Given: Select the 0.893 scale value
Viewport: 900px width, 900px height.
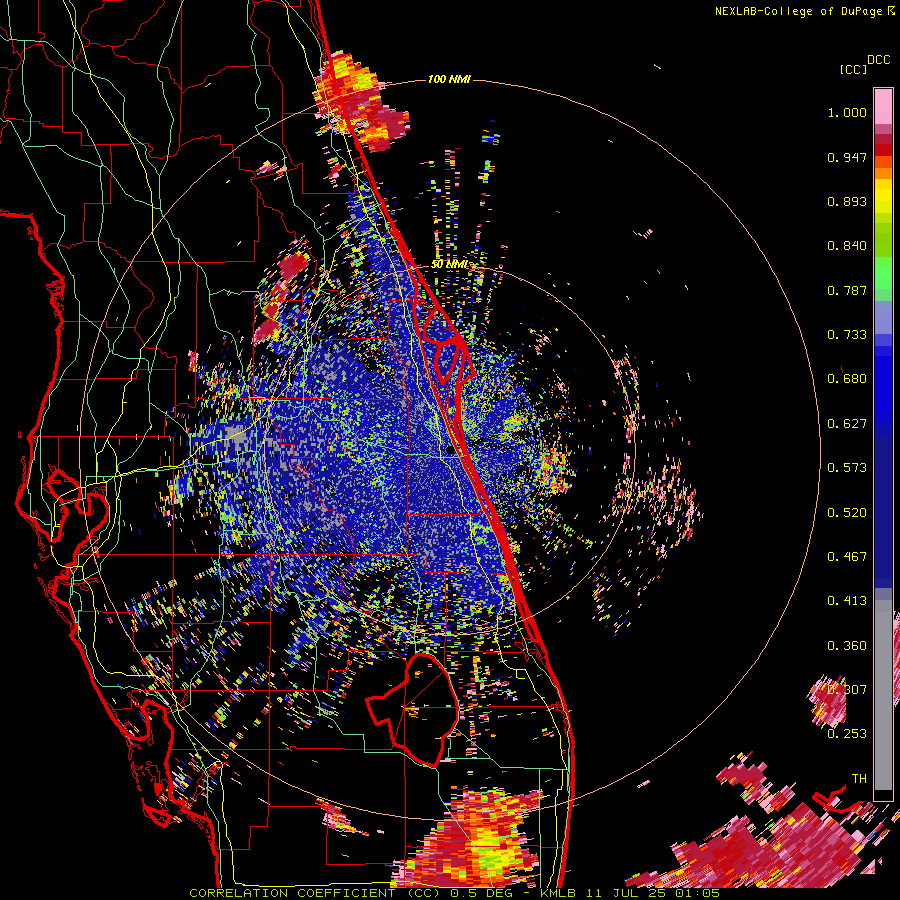Looking at the screenshot, I should (x=847, y=201).
